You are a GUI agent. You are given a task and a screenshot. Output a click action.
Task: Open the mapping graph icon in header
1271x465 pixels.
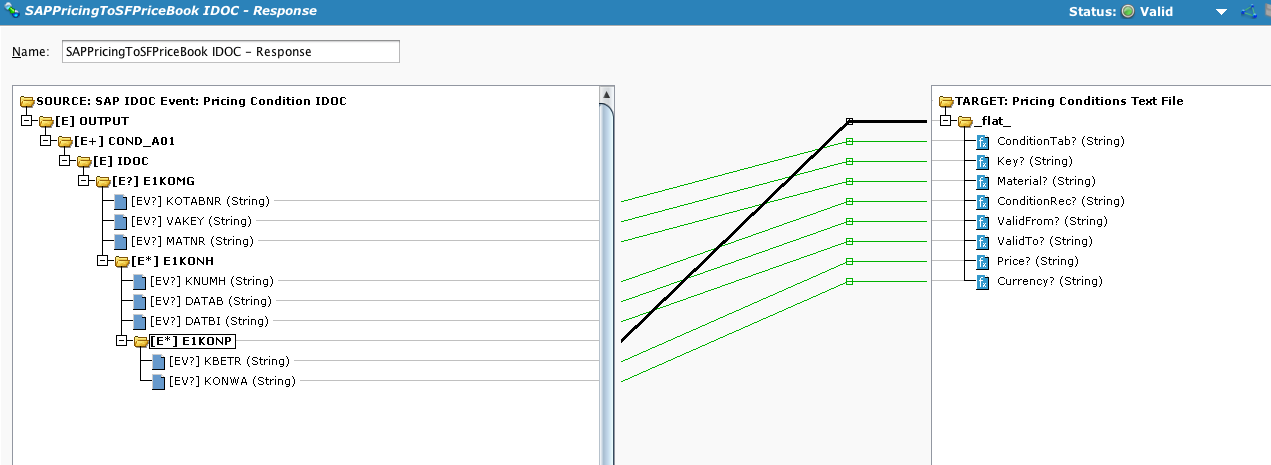click(x=1248, y=12)
